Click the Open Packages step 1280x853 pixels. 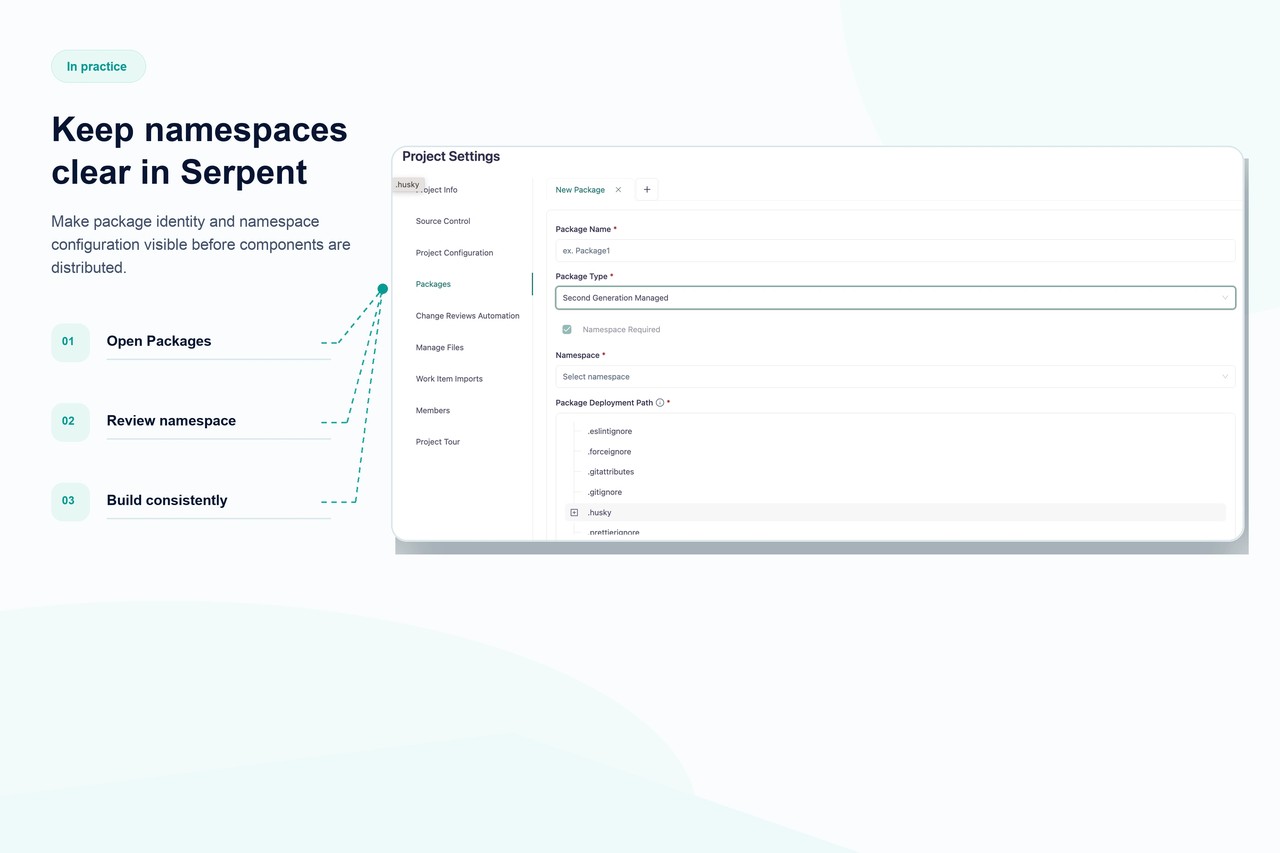(159, 341)
